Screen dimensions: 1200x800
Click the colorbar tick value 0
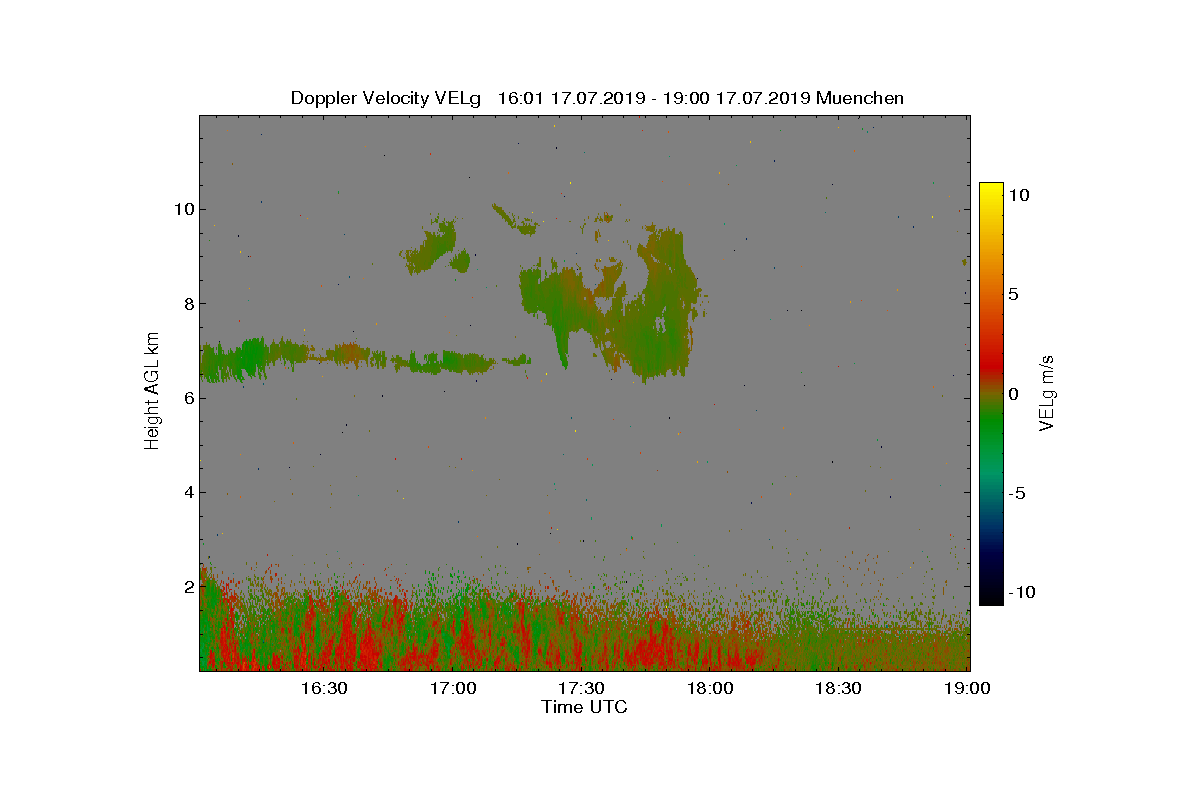coord(1013,394)
